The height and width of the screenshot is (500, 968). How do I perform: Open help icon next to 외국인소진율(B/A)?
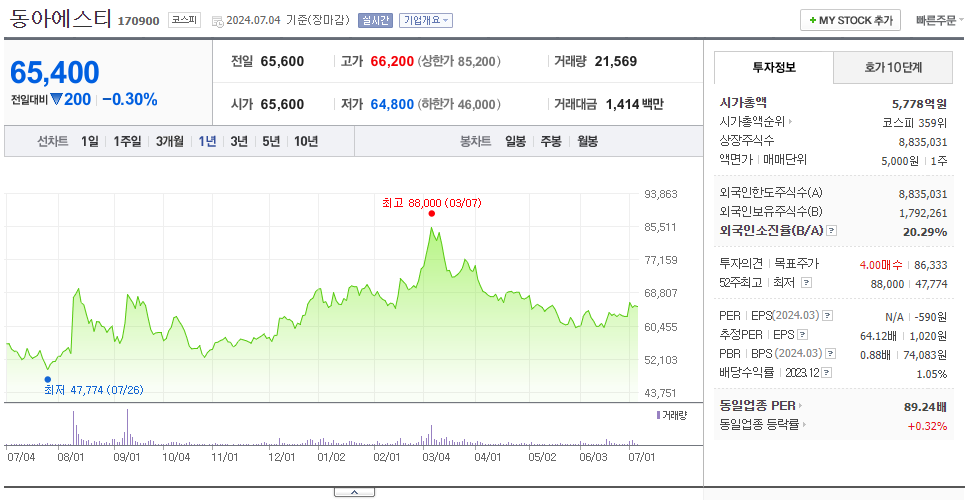pyautogui.click(x=832, y=231)
